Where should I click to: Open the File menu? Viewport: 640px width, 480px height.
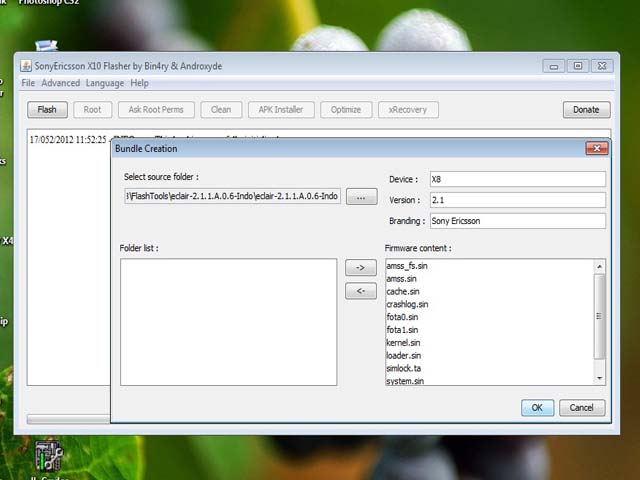(28, 83)
